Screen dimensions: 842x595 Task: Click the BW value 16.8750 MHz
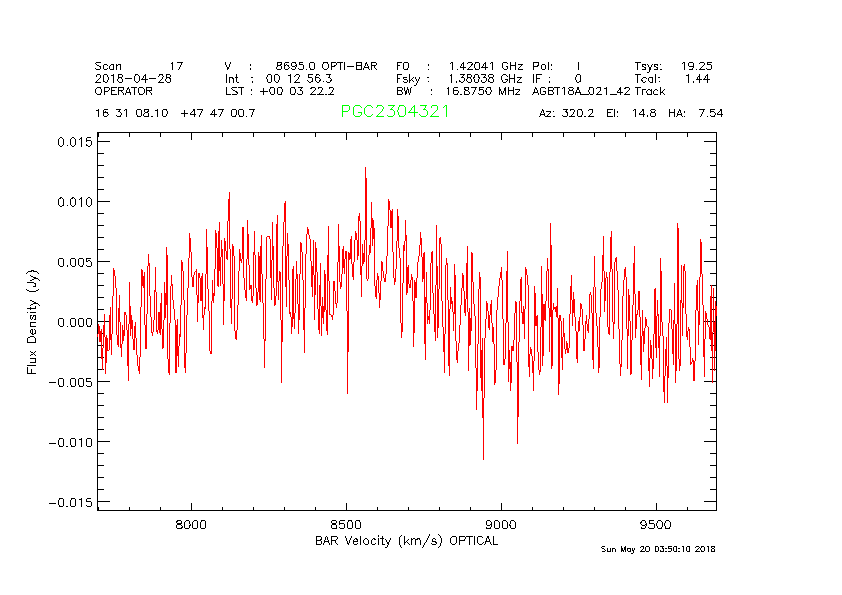pyautogui.click(x=484, y=90)
